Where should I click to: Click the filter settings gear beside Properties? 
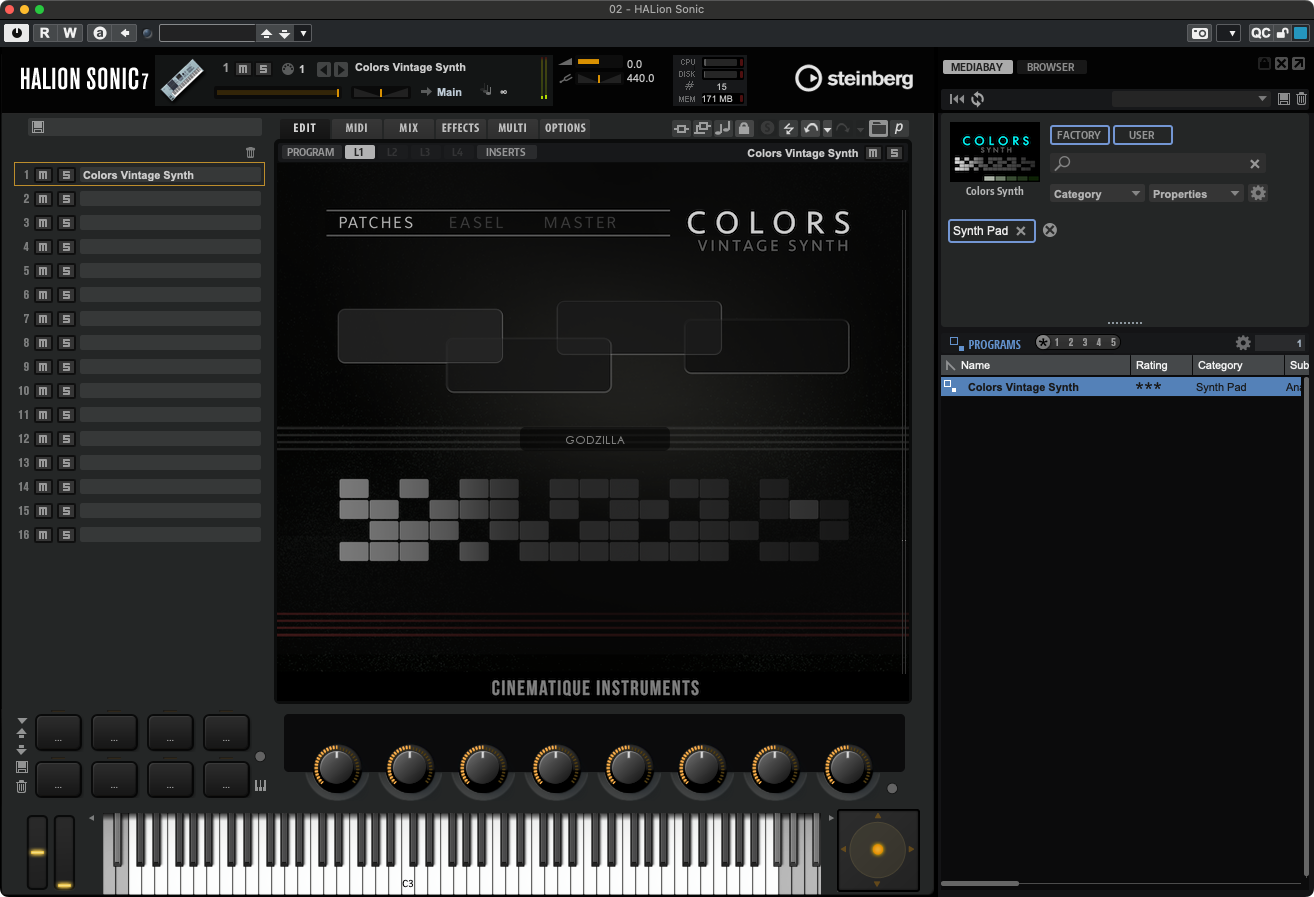pos(1258,193)
